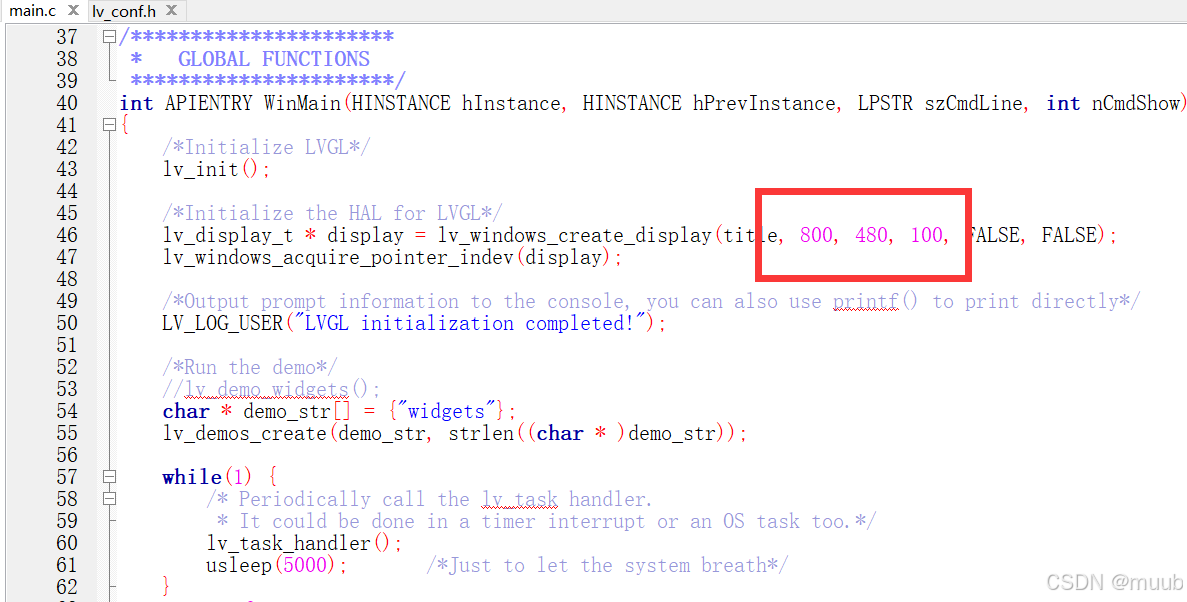Click the 480 parameter value
The height and width of the screenshot is (602, 1187).
[872, 235]
